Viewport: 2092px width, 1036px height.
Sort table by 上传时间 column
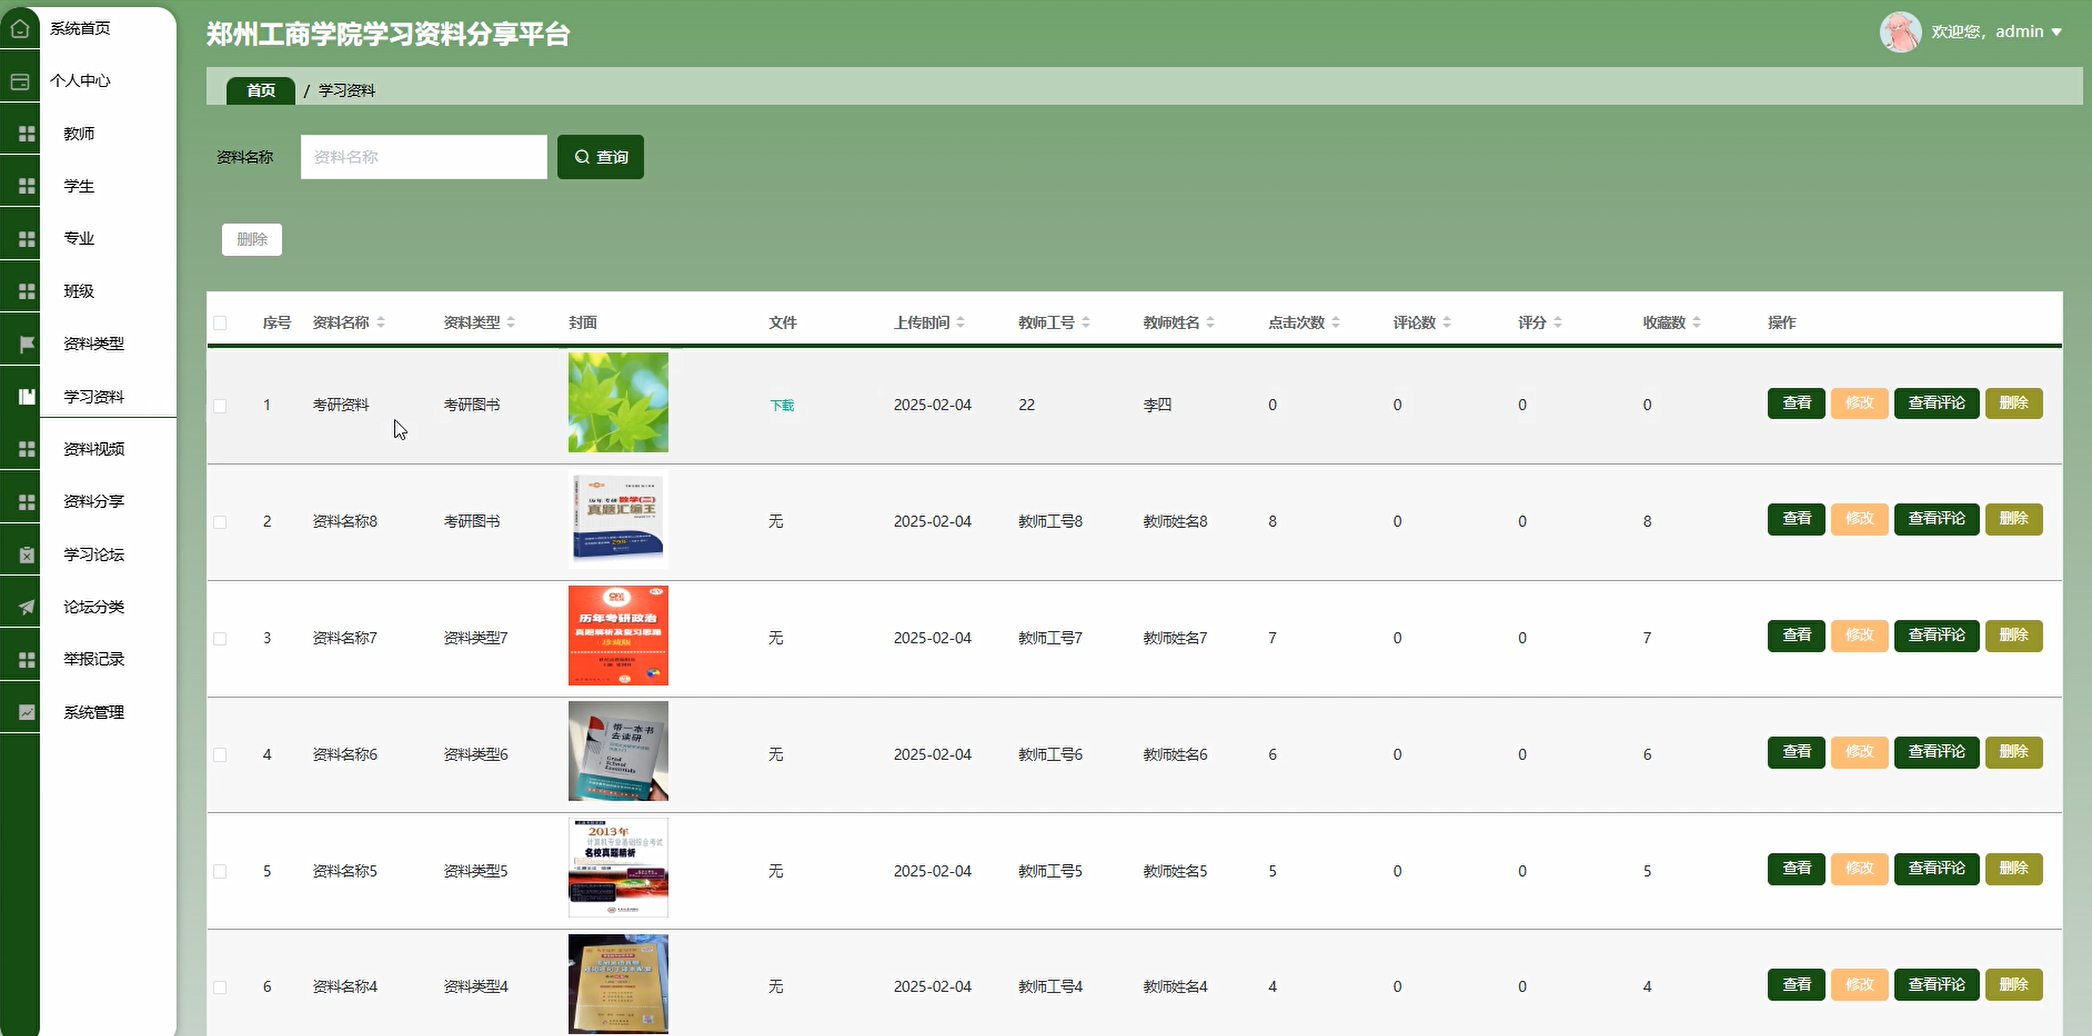click(960, 322)
